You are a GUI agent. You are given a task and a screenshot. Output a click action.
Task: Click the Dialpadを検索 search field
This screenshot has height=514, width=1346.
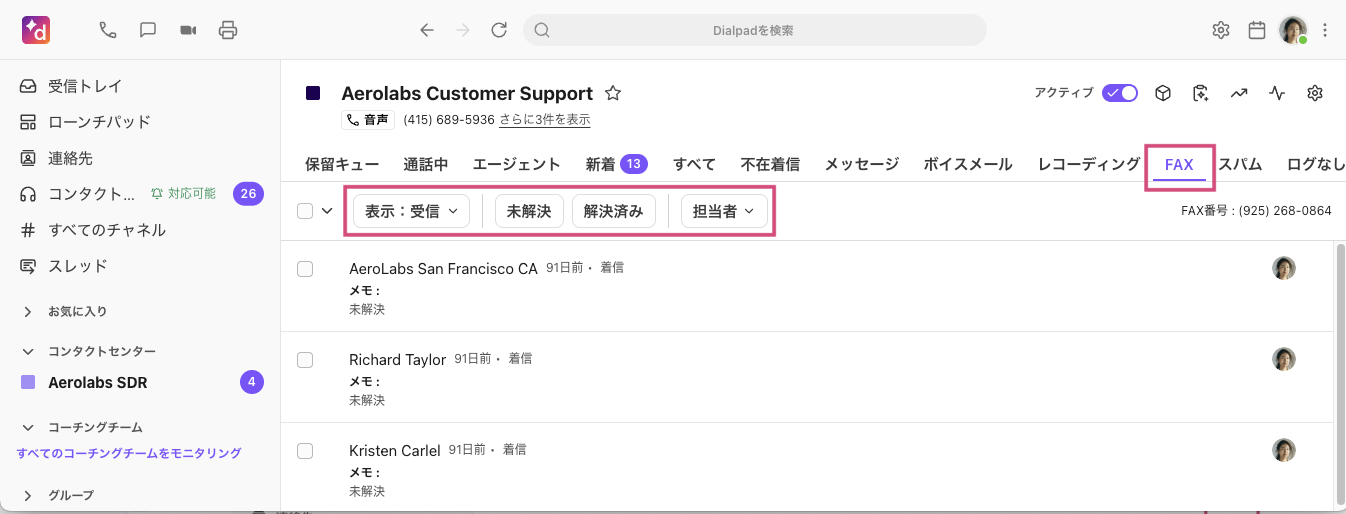754,30
